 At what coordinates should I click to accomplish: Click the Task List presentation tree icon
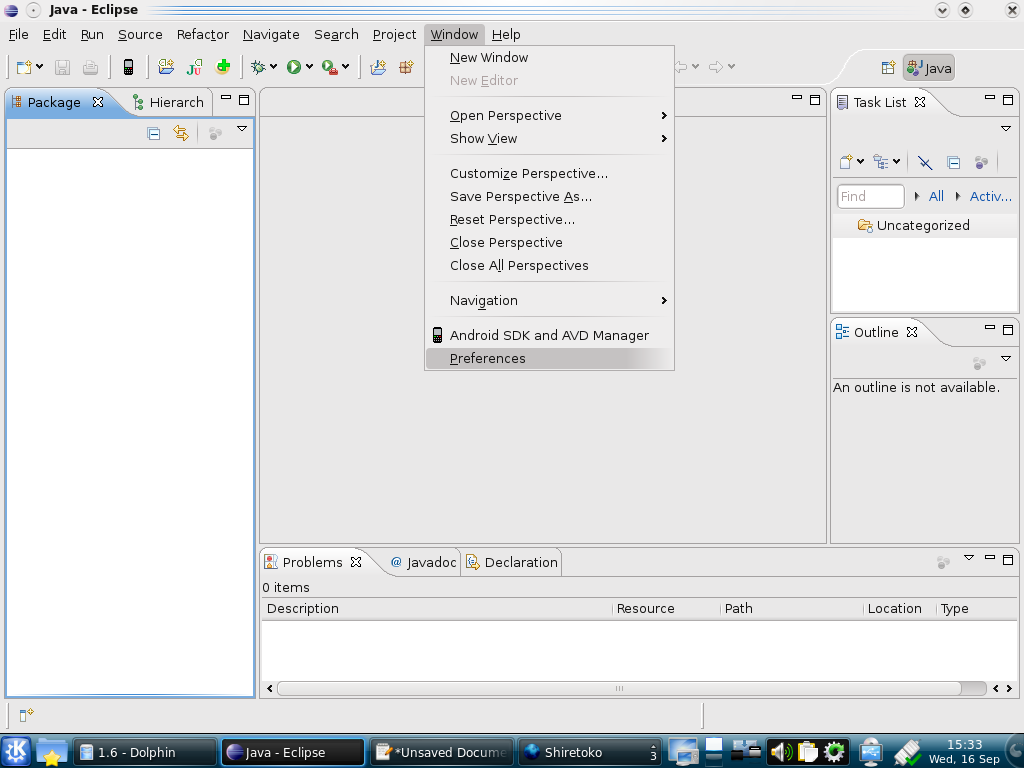point(881,161)
